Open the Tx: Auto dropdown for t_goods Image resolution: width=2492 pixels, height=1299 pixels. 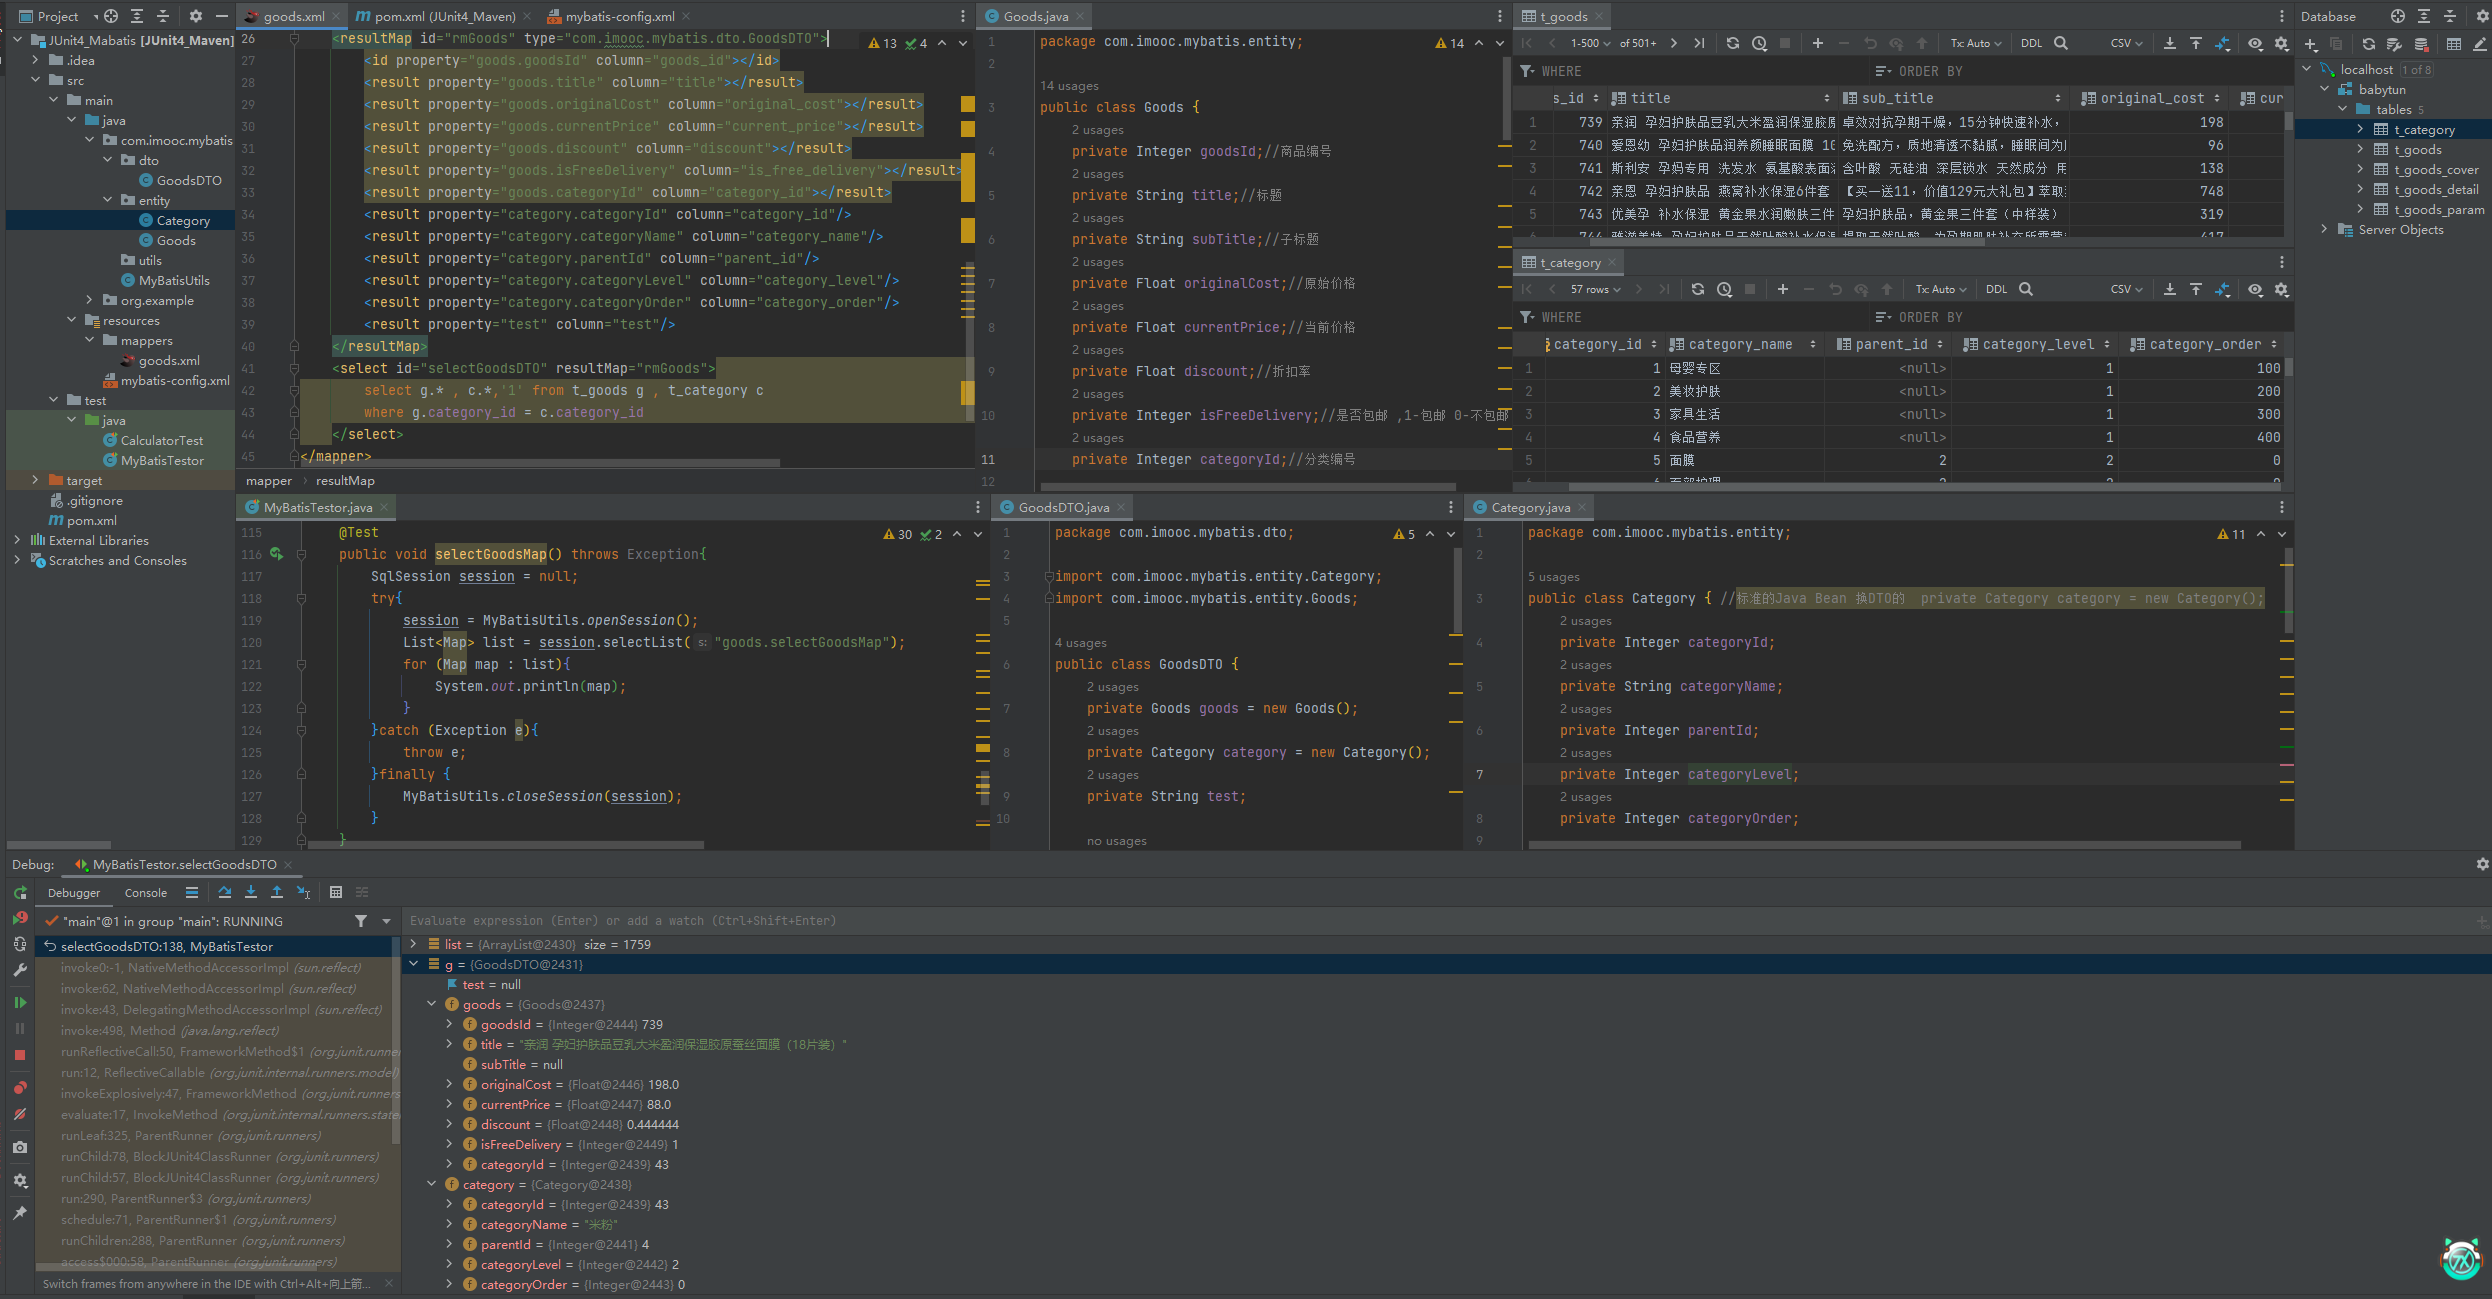point(1975,43)
